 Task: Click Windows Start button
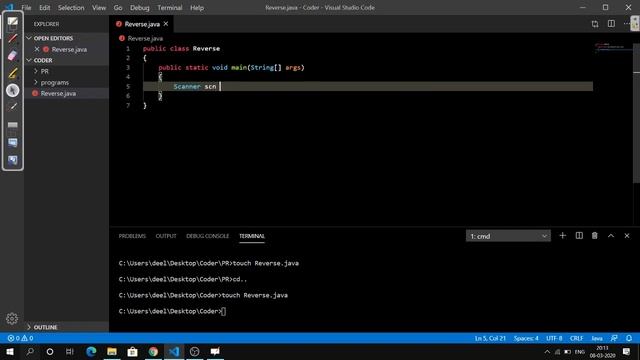click(10, 351)
